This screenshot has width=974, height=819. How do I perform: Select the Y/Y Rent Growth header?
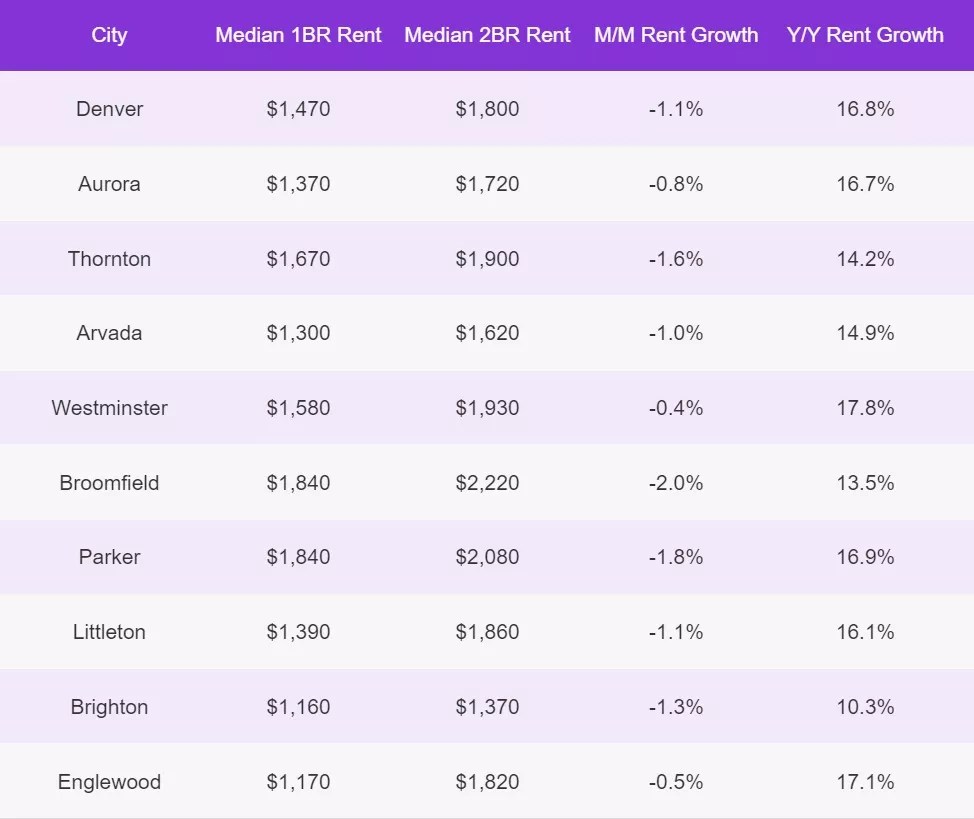(865, 35)
